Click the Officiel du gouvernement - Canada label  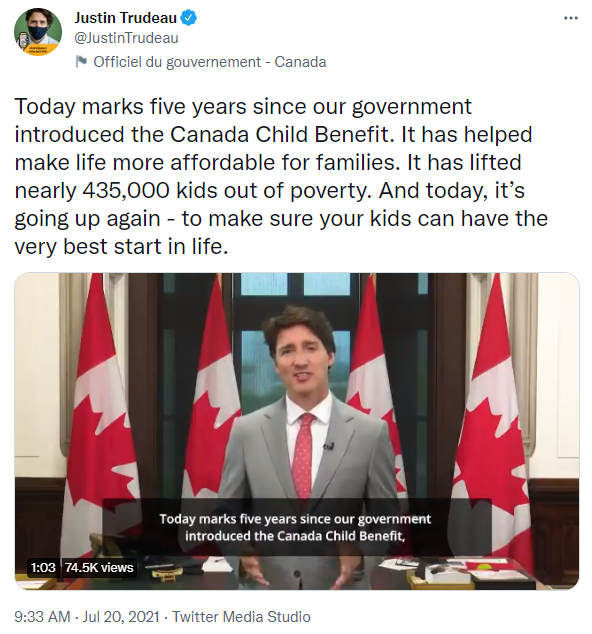point(209,62)
